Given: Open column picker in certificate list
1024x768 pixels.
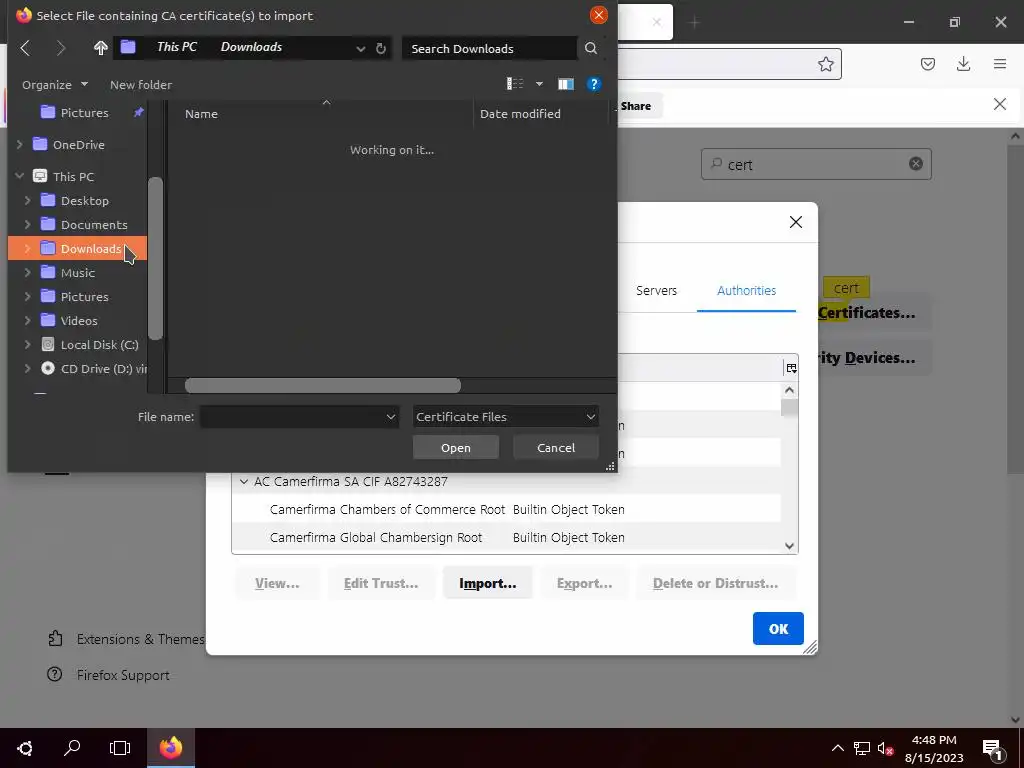Looking at the screenshot, I should 791,368.
